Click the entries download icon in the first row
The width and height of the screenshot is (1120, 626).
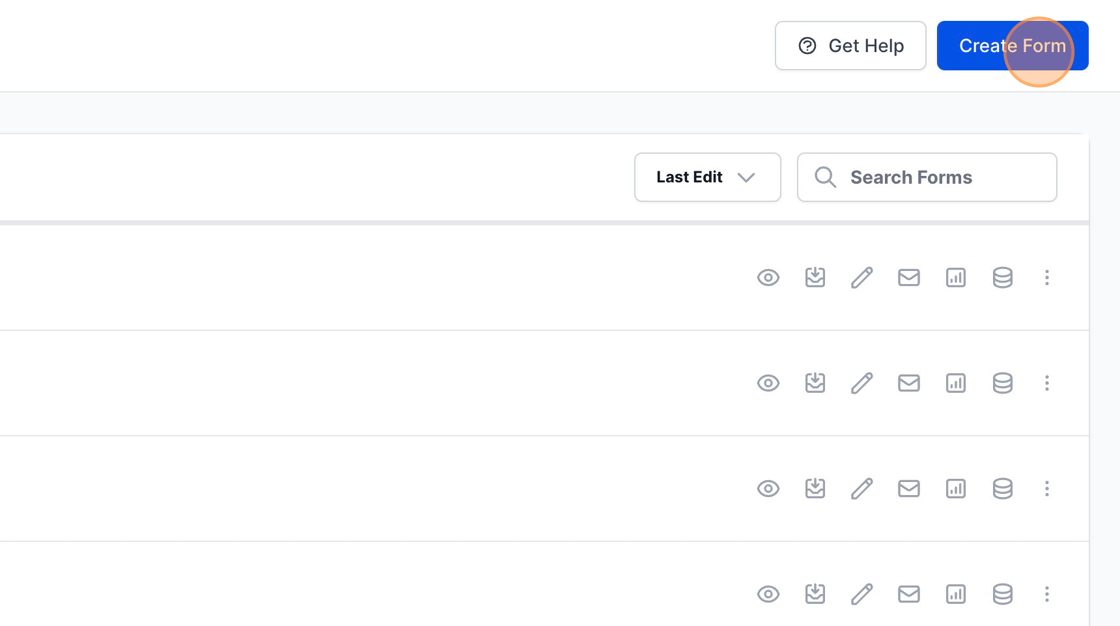815,277
